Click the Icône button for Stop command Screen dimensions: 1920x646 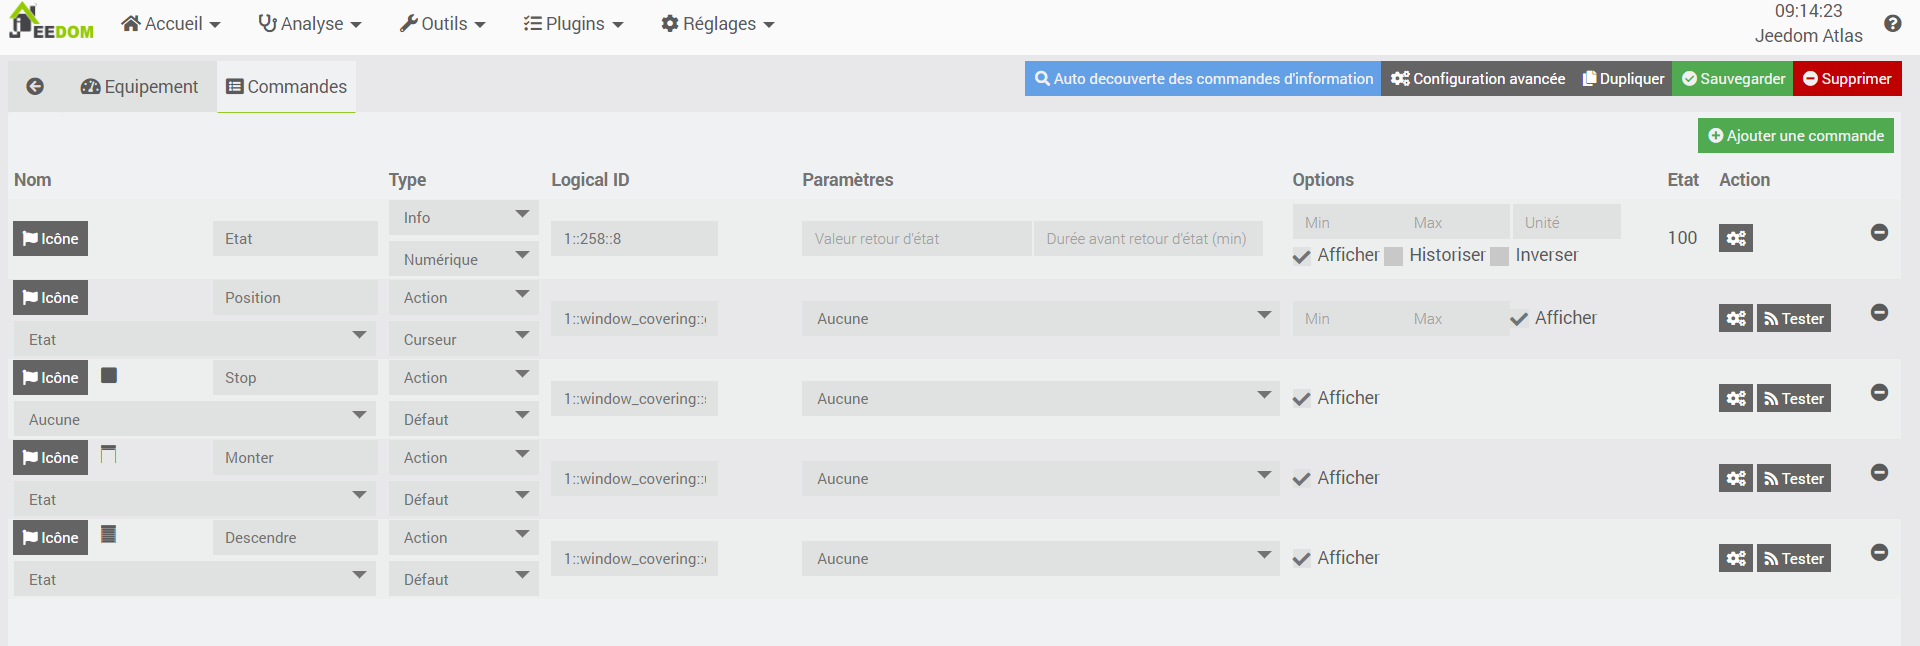coord(51,378)
